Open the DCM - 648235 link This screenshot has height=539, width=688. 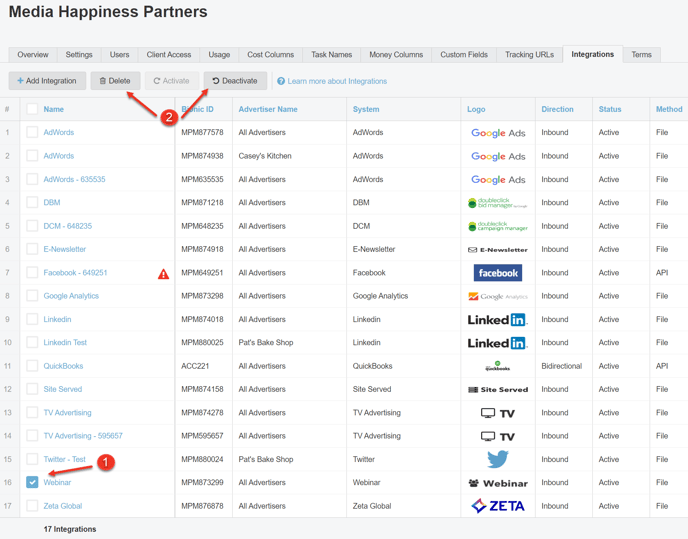tap(68, 226)
